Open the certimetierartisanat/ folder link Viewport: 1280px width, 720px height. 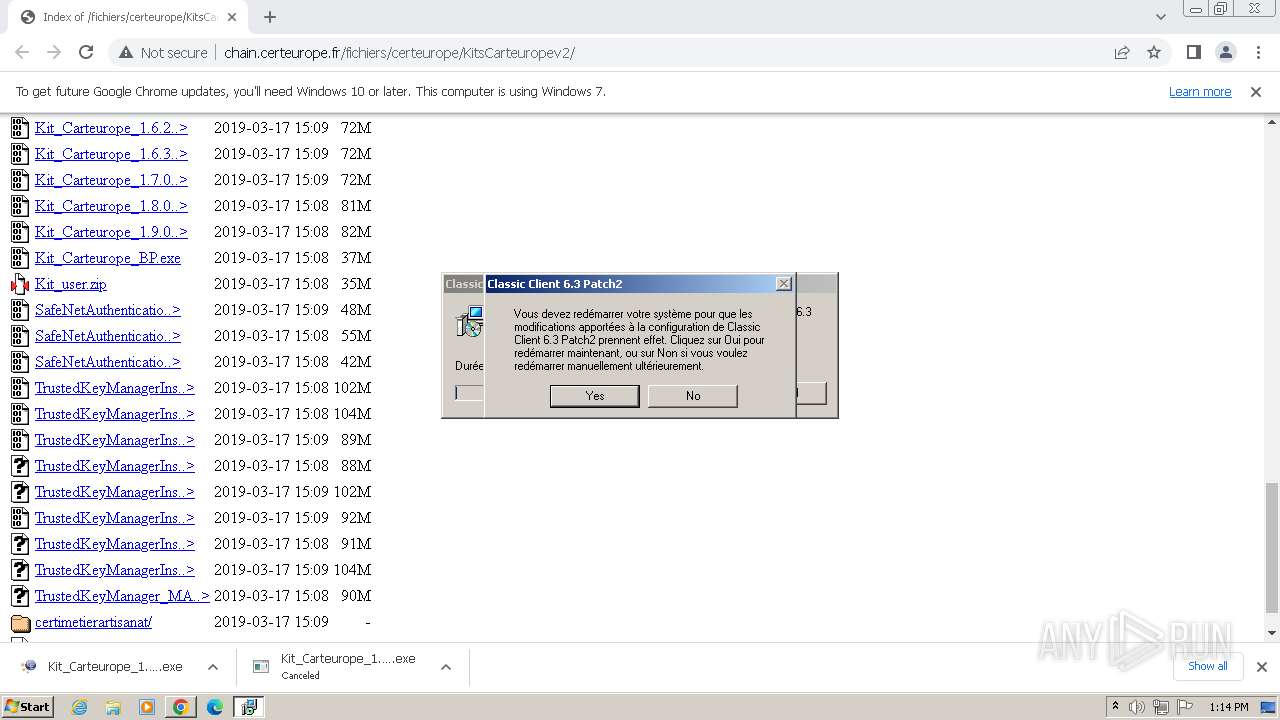(x=93, y=622)
